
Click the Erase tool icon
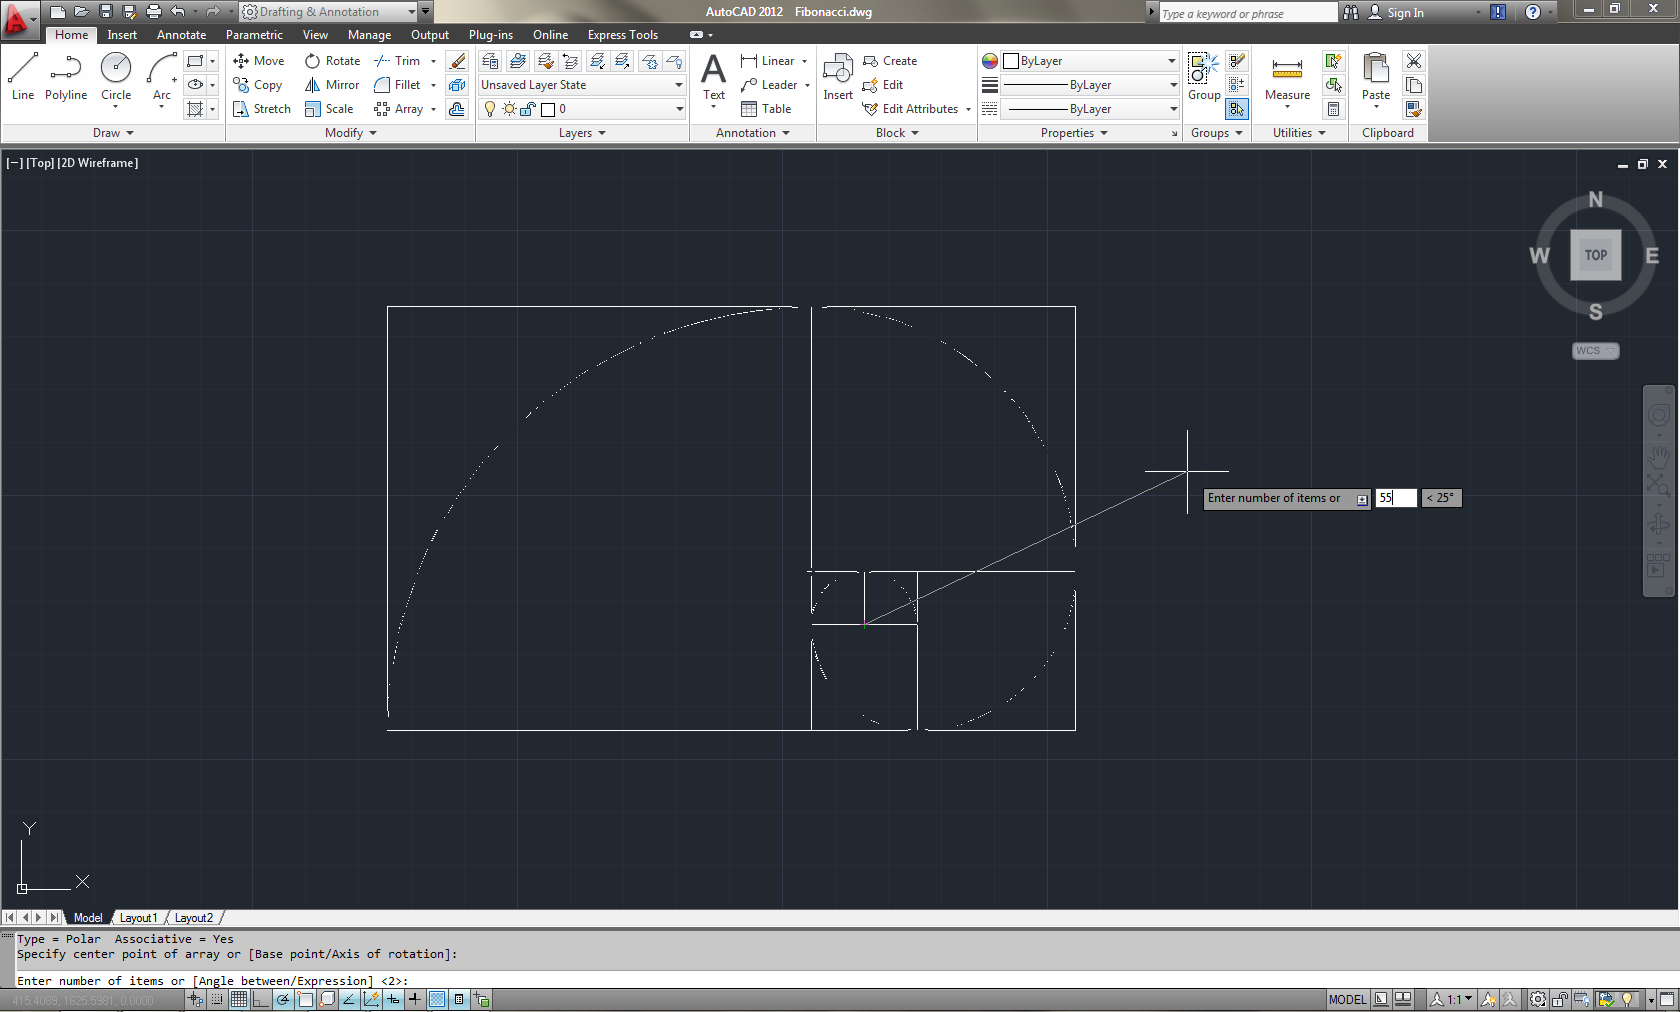click(457, 61)
